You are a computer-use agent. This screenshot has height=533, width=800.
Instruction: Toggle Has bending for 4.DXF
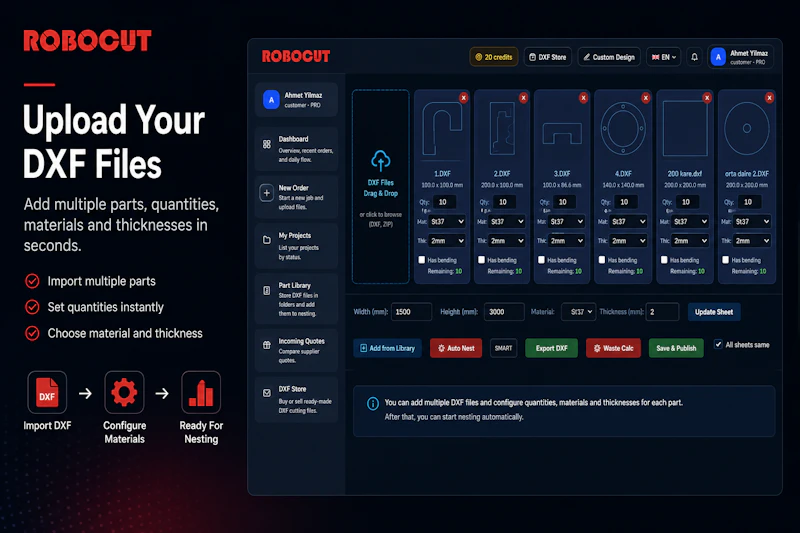(602, 260)
